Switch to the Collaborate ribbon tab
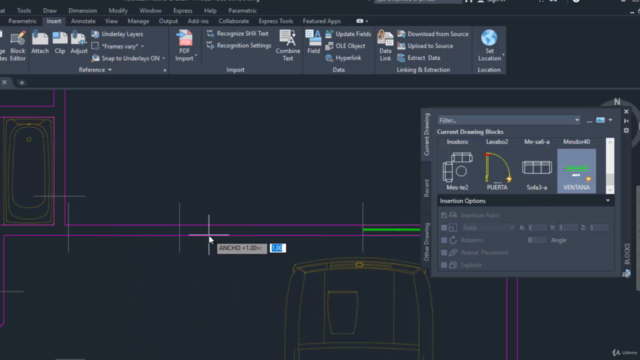This screenshot has width=640, height=360. [x=233, y=21]
